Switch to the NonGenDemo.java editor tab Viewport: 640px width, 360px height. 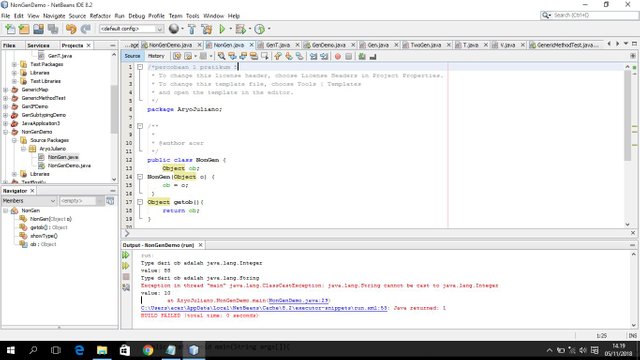pos(171,45)
